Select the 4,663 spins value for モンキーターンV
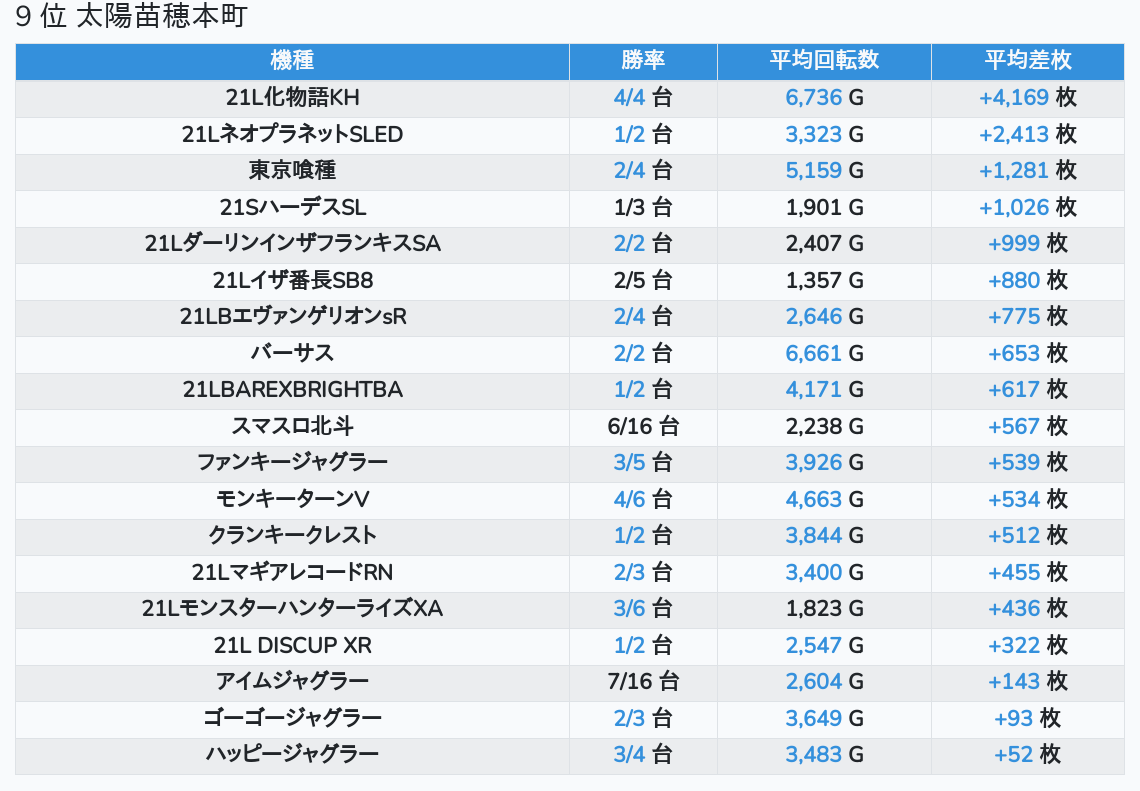This screenshot has height=791, width=1140. pos(814,499)
